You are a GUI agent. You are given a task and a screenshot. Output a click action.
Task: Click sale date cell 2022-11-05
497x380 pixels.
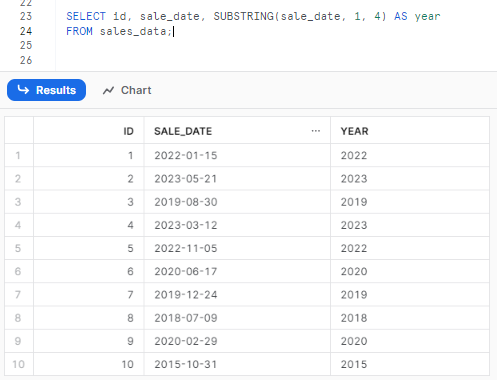(237, 248)
